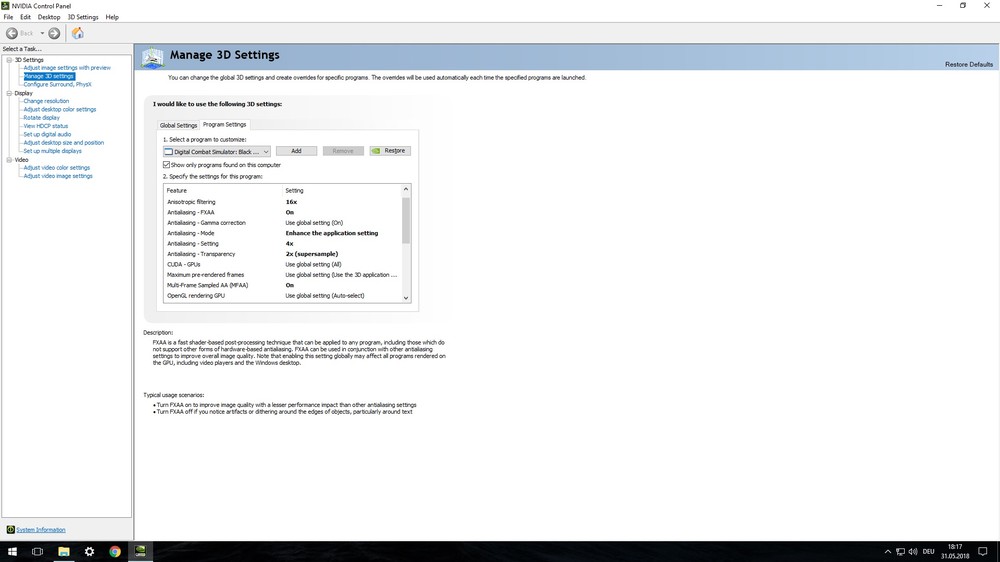Select CUDA - GPUs feature row
The image size is (1000, 562).
[x=283, y=264]
